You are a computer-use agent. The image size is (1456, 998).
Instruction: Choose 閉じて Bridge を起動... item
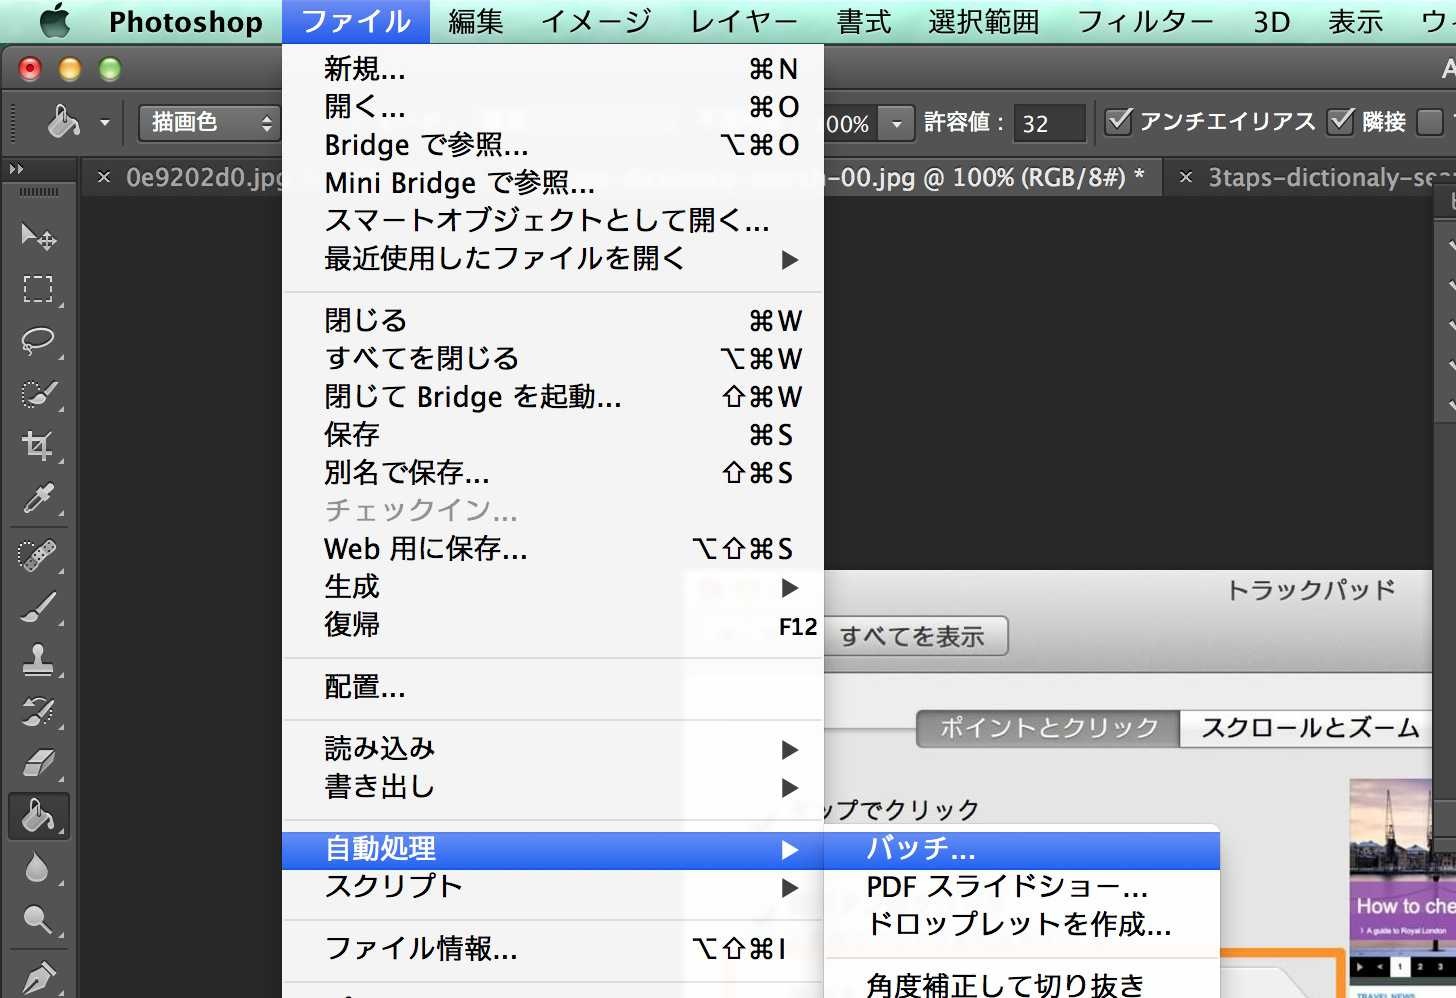tap(553, 397)
